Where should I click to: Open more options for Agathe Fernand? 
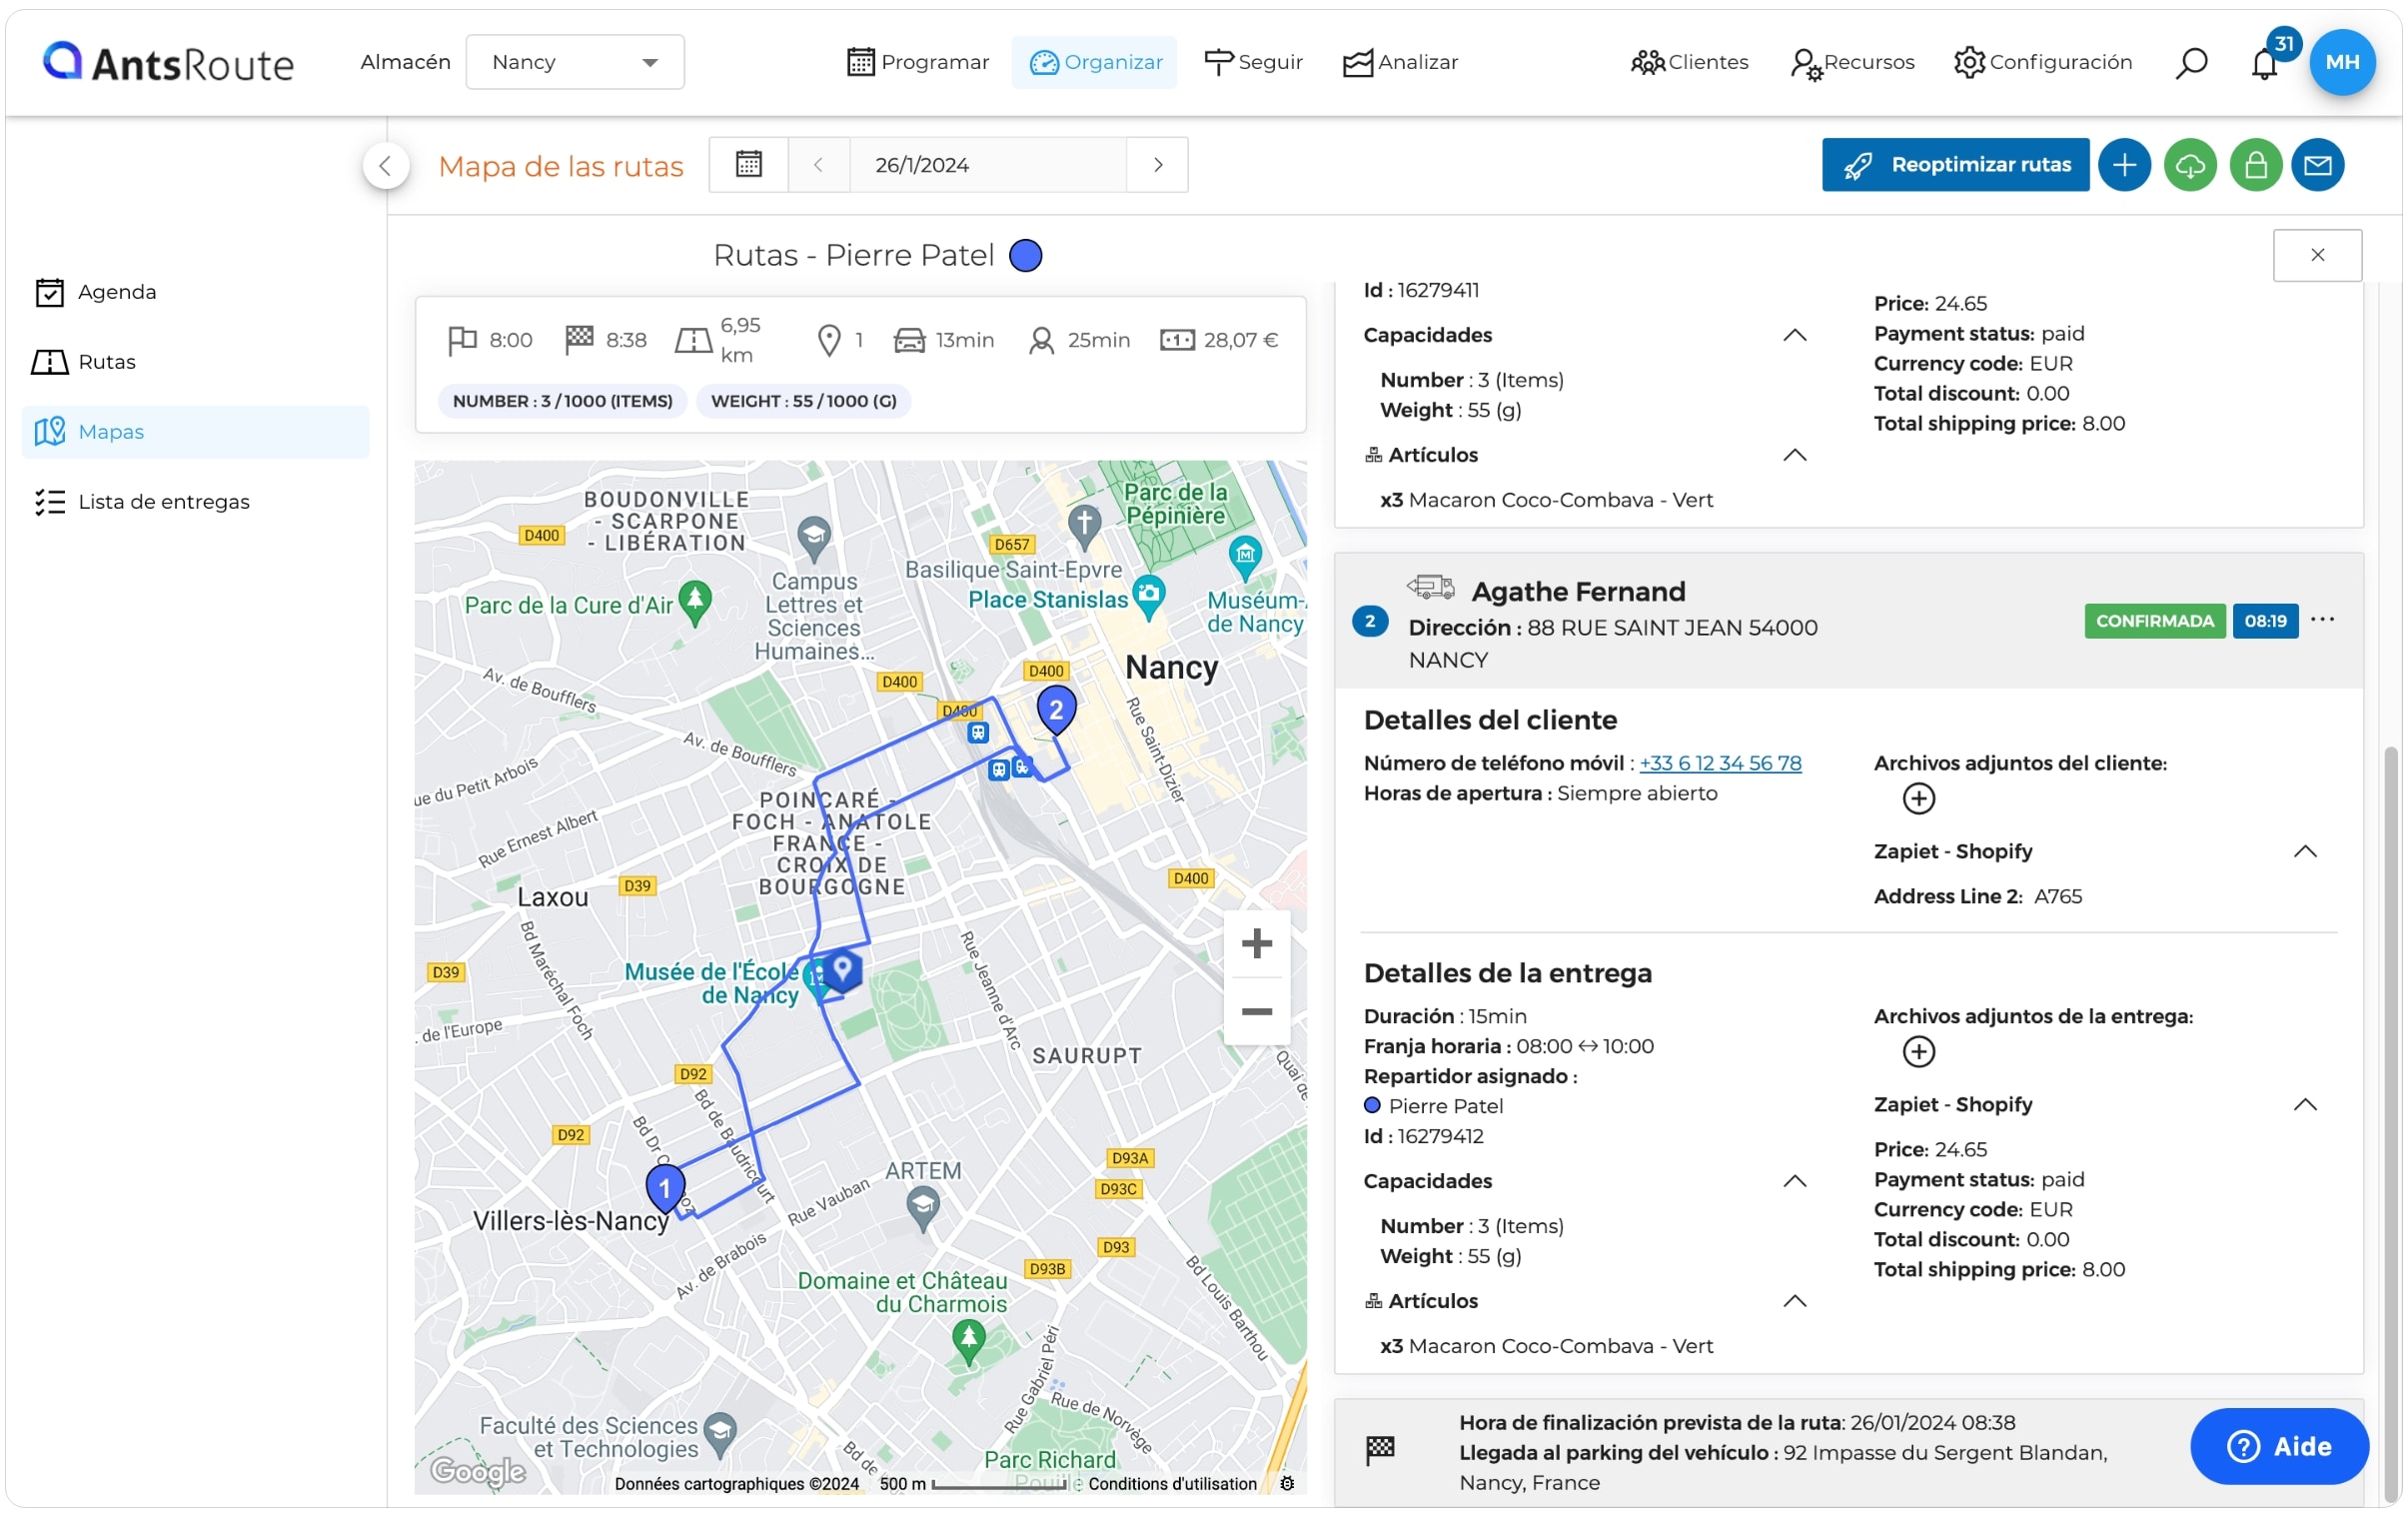pos(2322,620)
